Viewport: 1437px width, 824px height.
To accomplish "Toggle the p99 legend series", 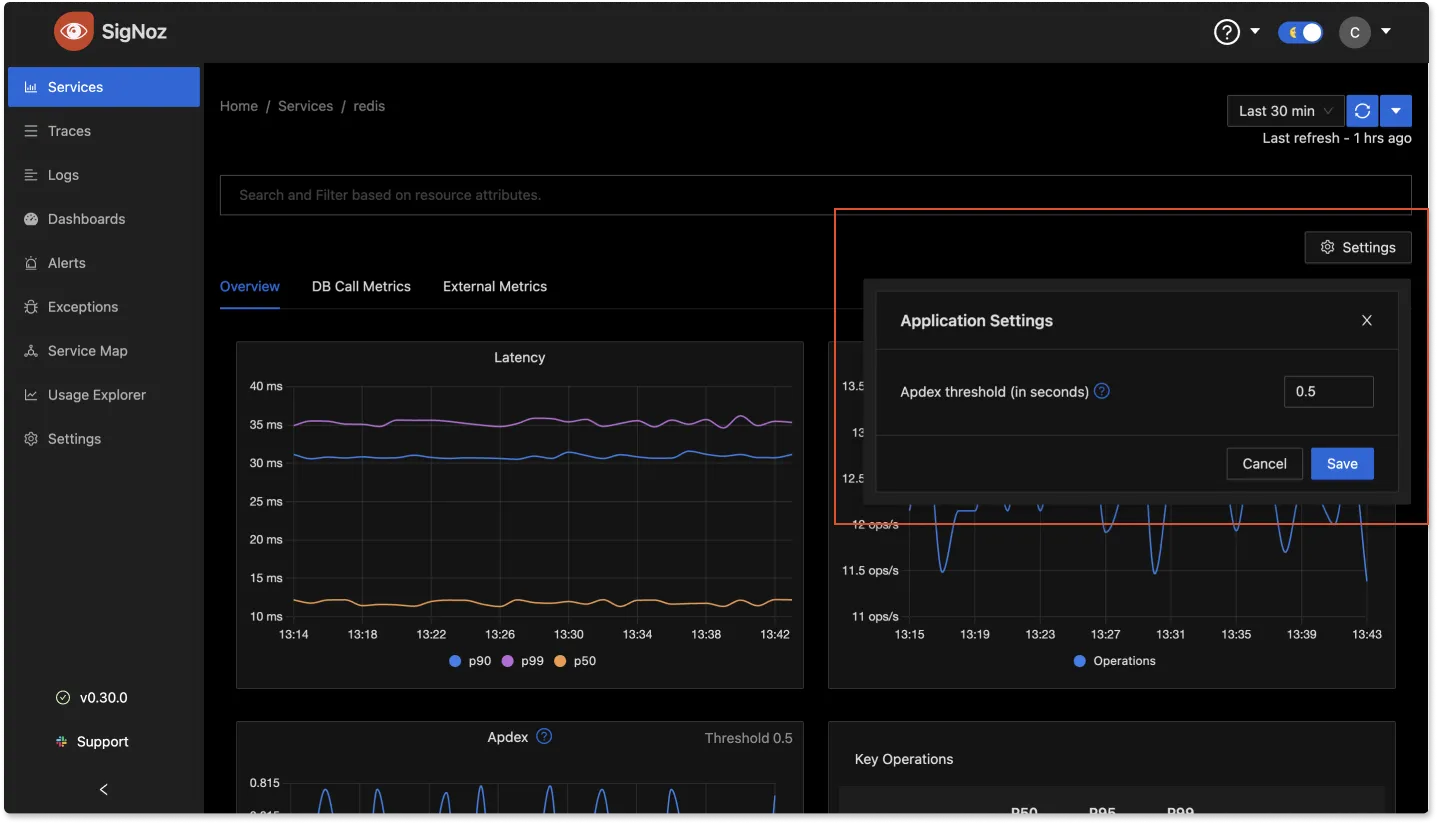I will click(x=522, y=661).
